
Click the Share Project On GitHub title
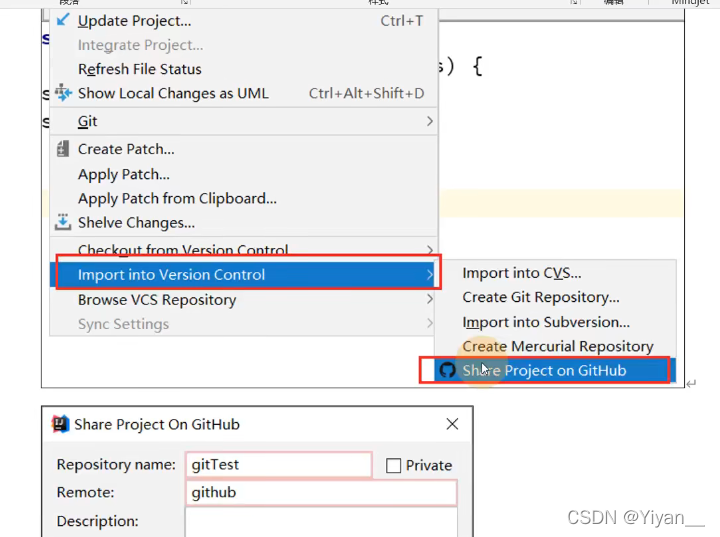(x=157, y=424)
